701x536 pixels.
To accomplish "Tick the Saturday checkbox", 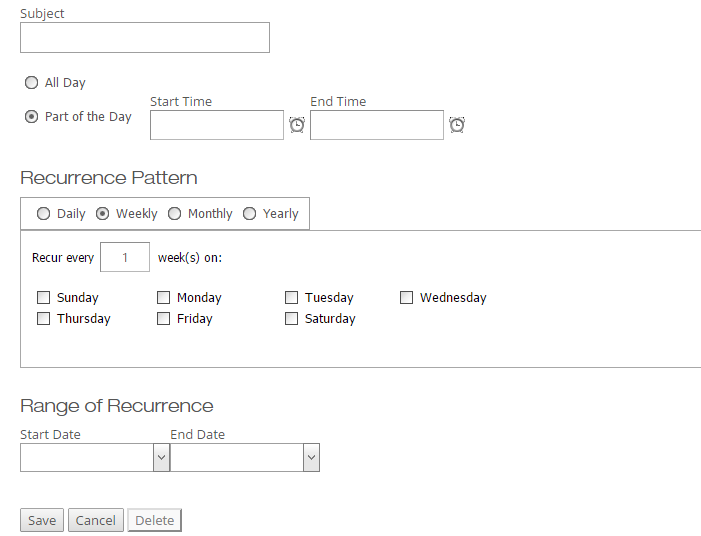I will (291, 318).
